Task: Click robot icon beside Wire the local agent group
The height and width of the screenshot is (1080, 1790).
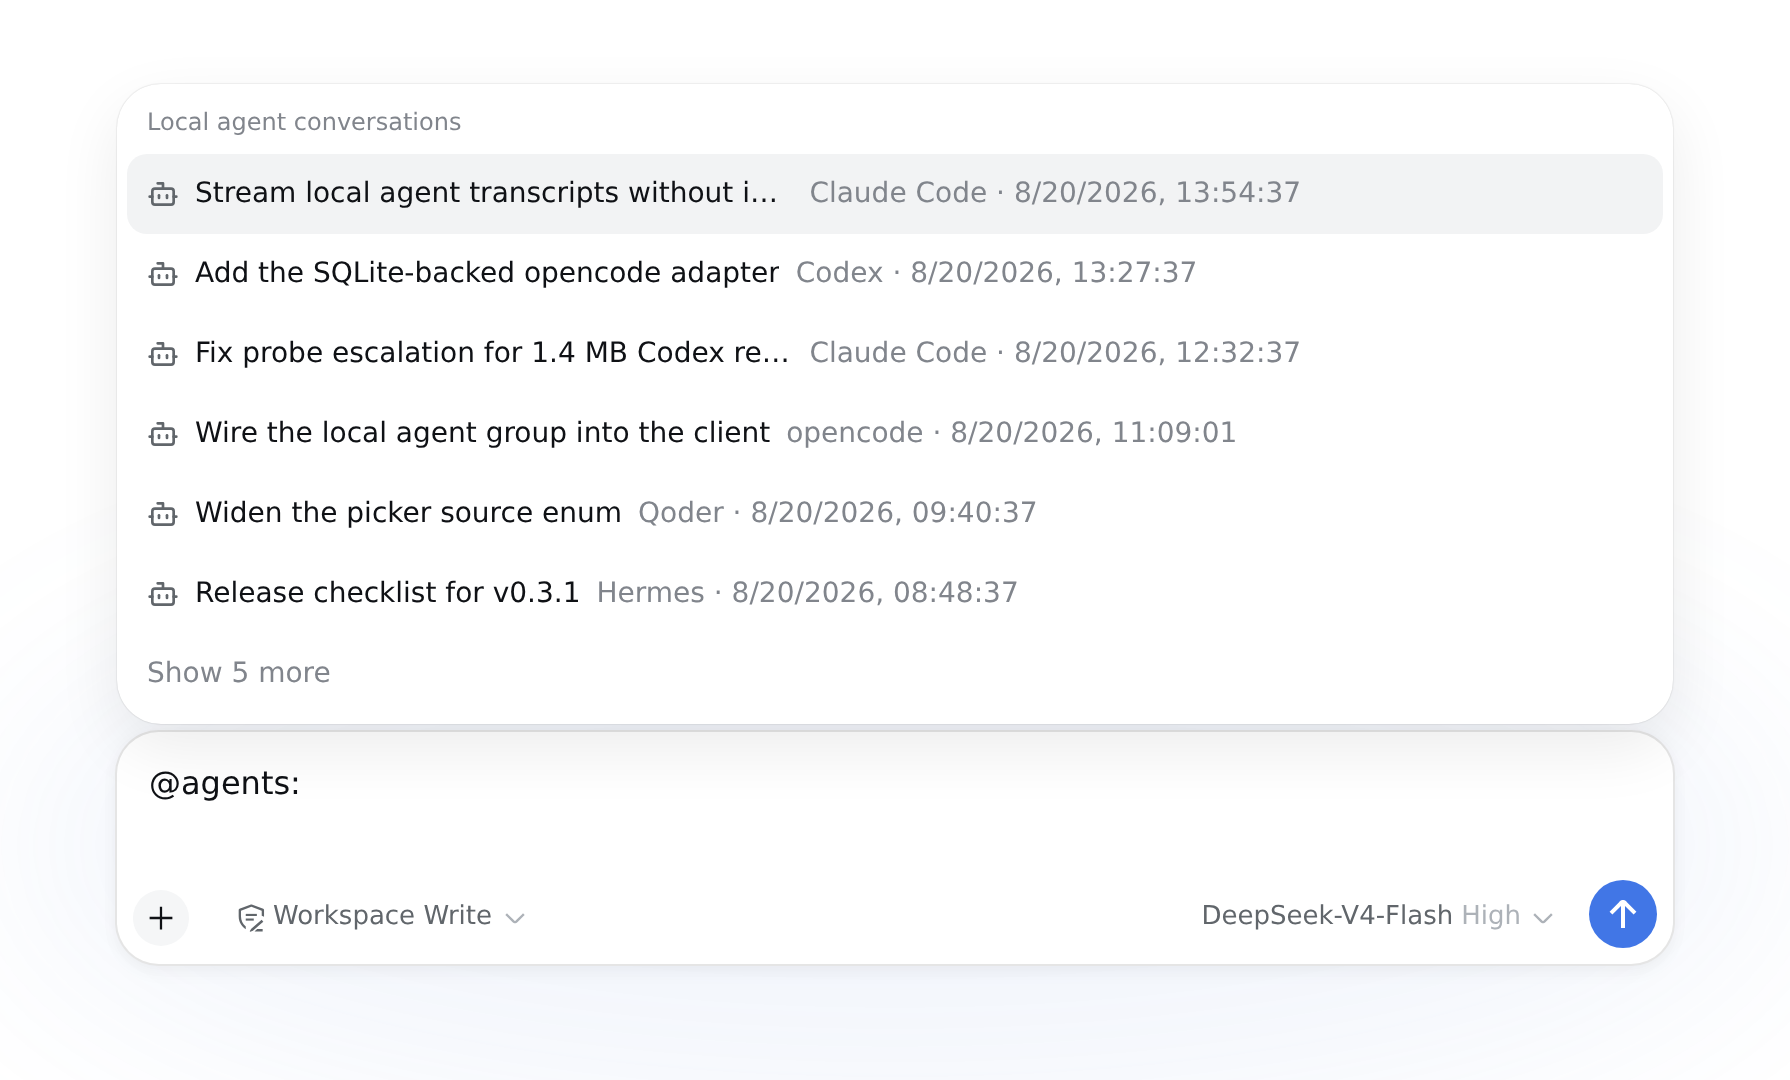Action: click(163, 434)
